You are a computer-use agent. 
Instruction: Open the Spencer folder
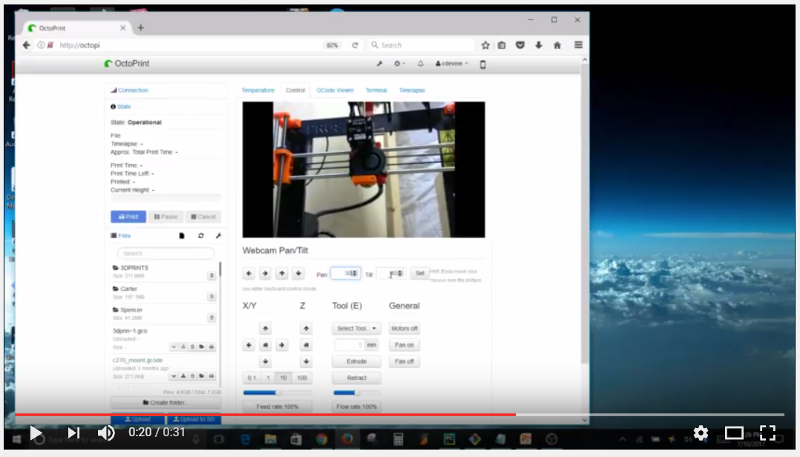[131, 310]
